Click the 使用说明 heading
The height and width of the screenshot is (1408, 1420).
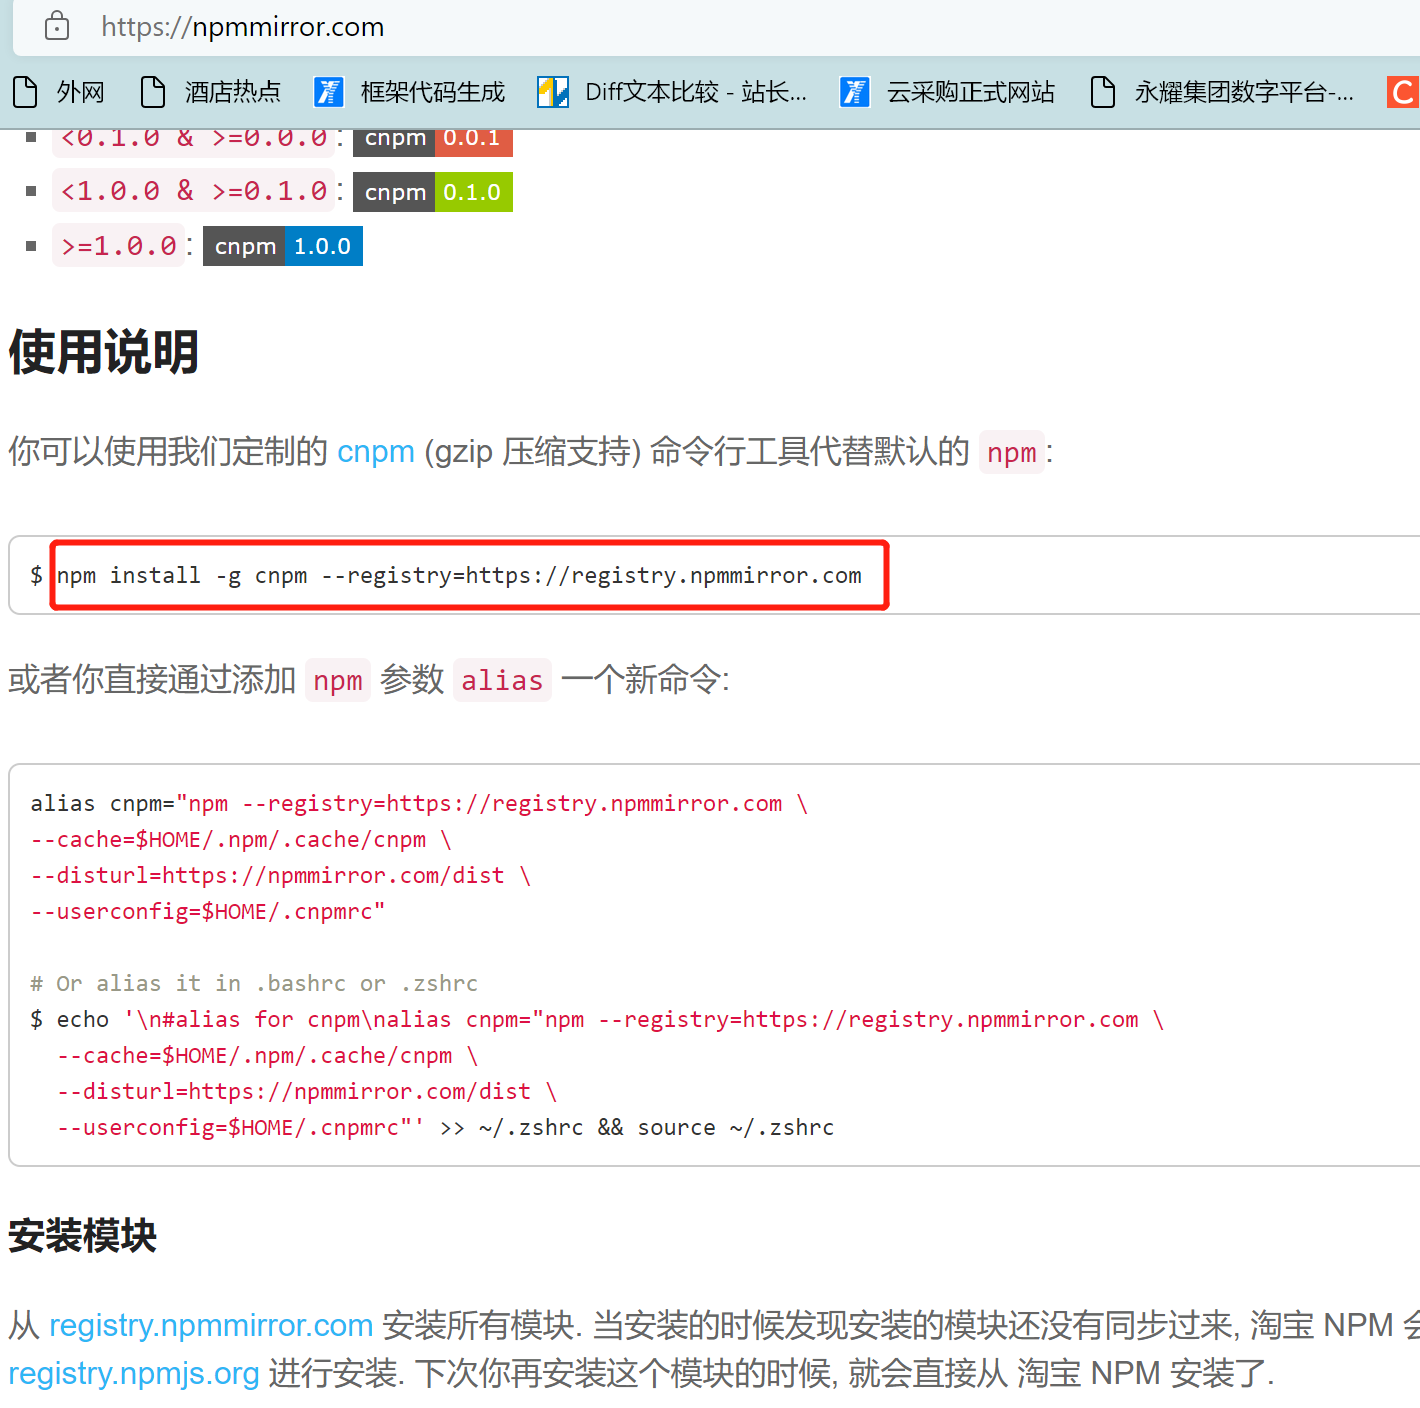[104, 352]
